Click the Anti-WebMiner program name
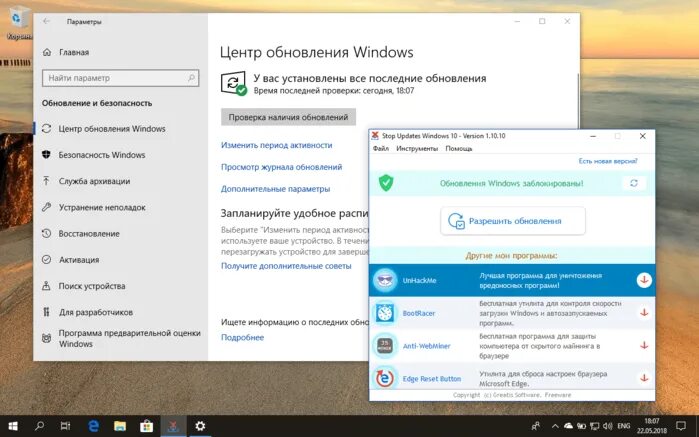Viewport: 699px width, 437px height. pos(427,346)
